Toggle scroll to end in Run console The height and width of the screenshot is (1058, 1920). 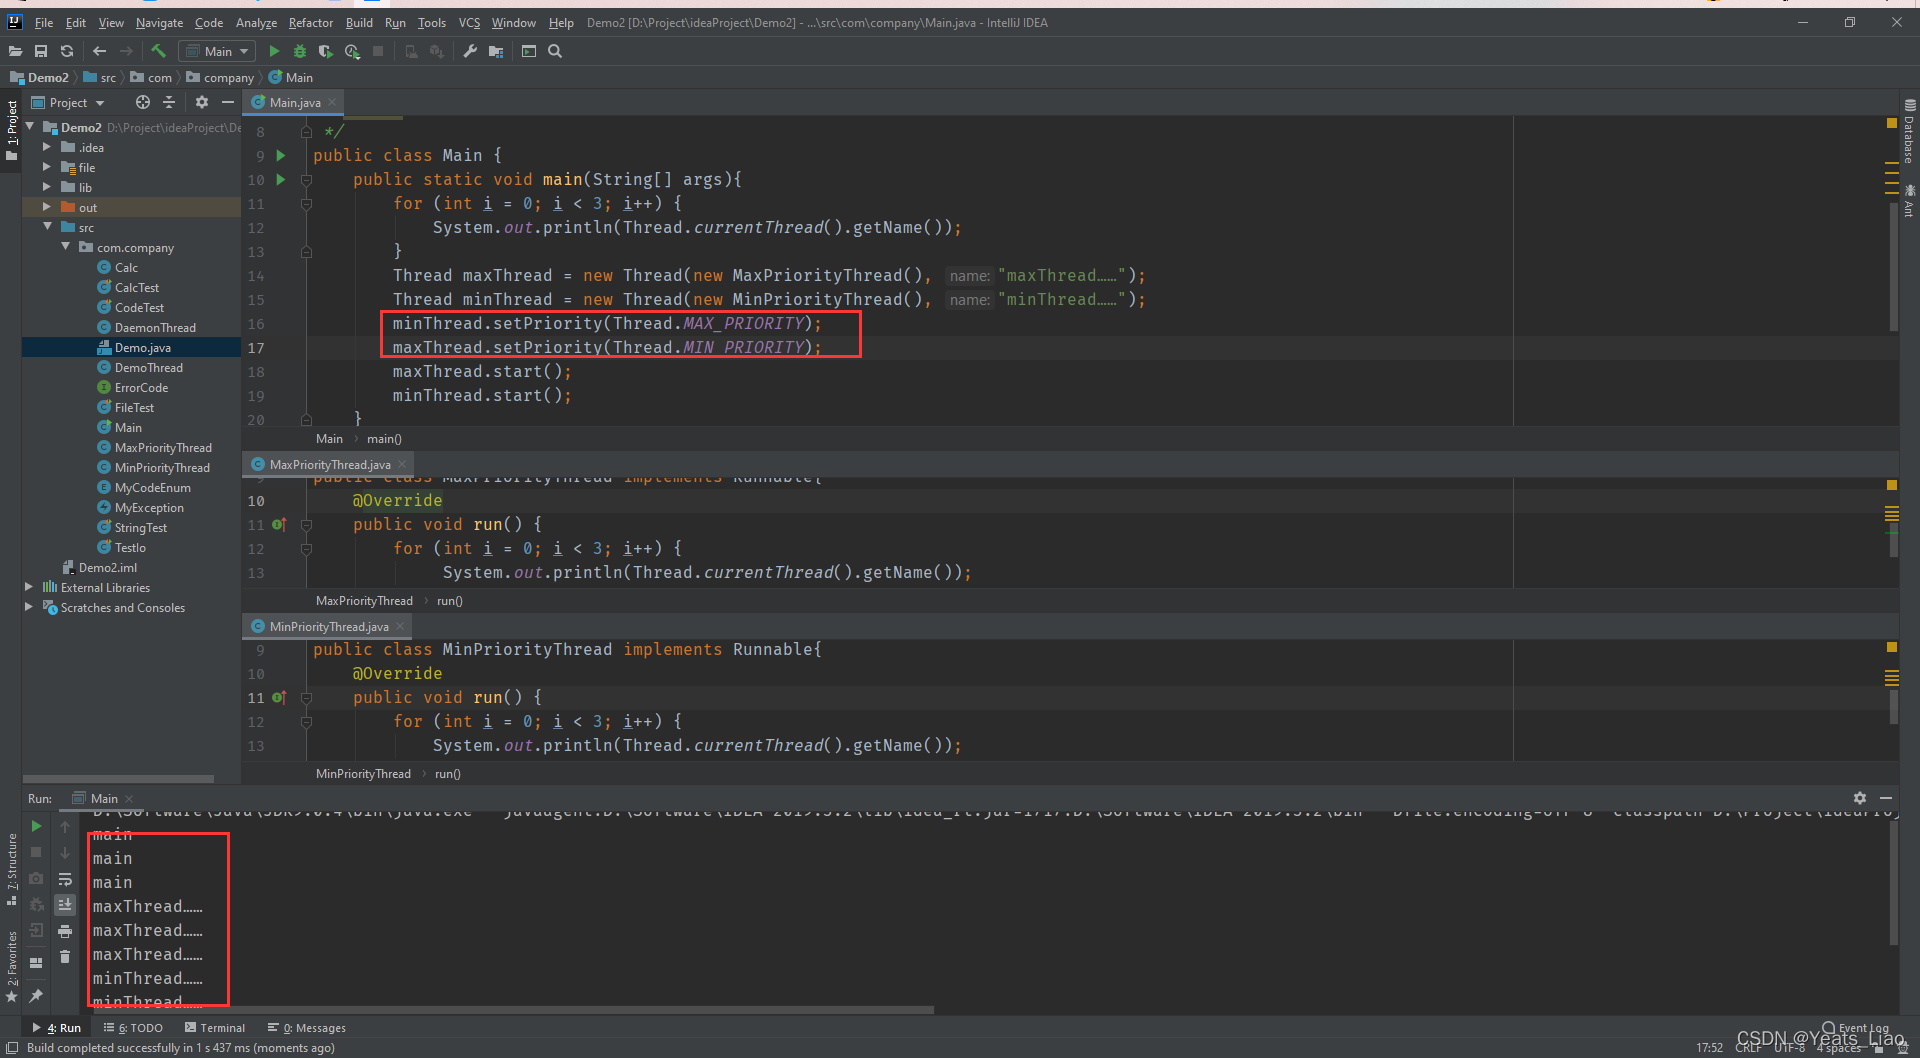tap(65, 904)
